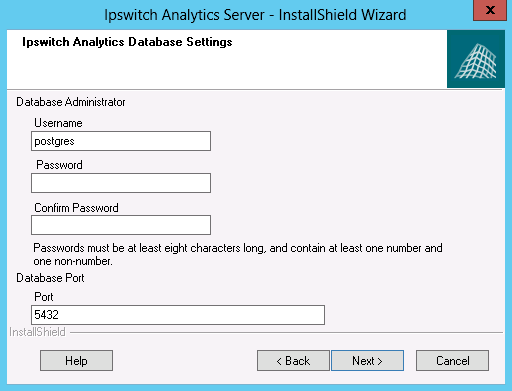Screen dimensions: 512x391
Task: Click the wizard title bar text
Action: coord(255,15)
